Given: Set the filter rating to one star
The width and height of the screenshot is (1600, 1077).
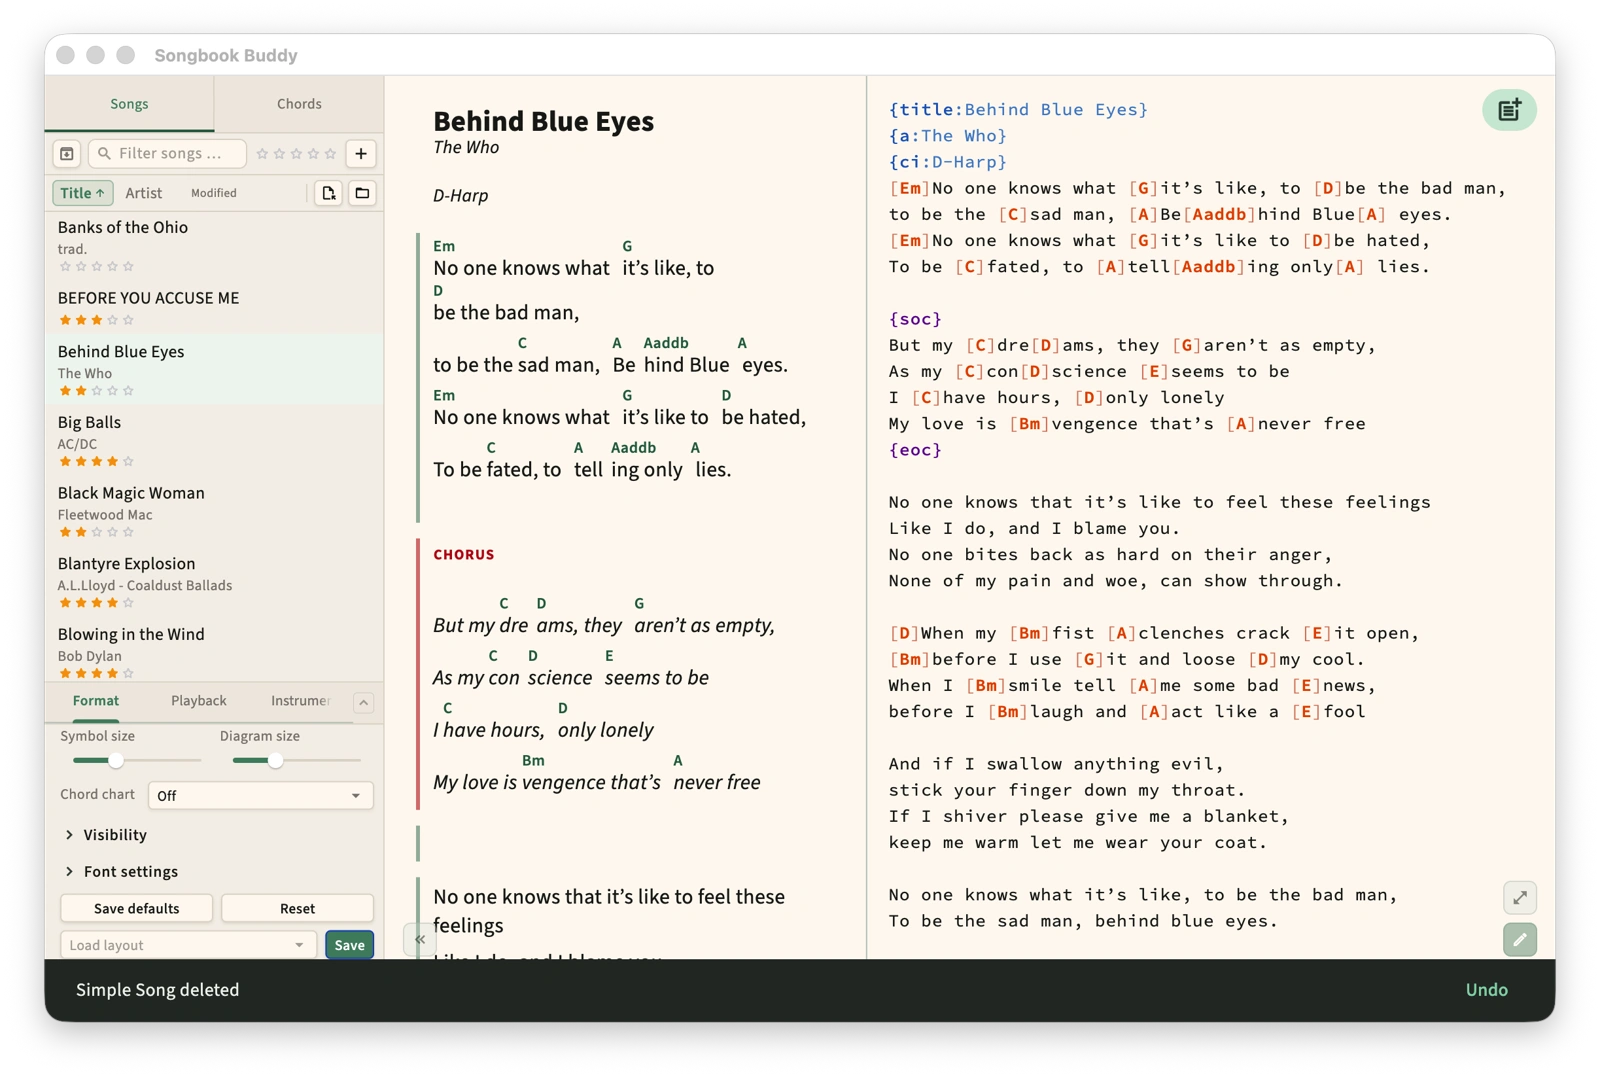Looking at the screenshot, I should point(262,154).
